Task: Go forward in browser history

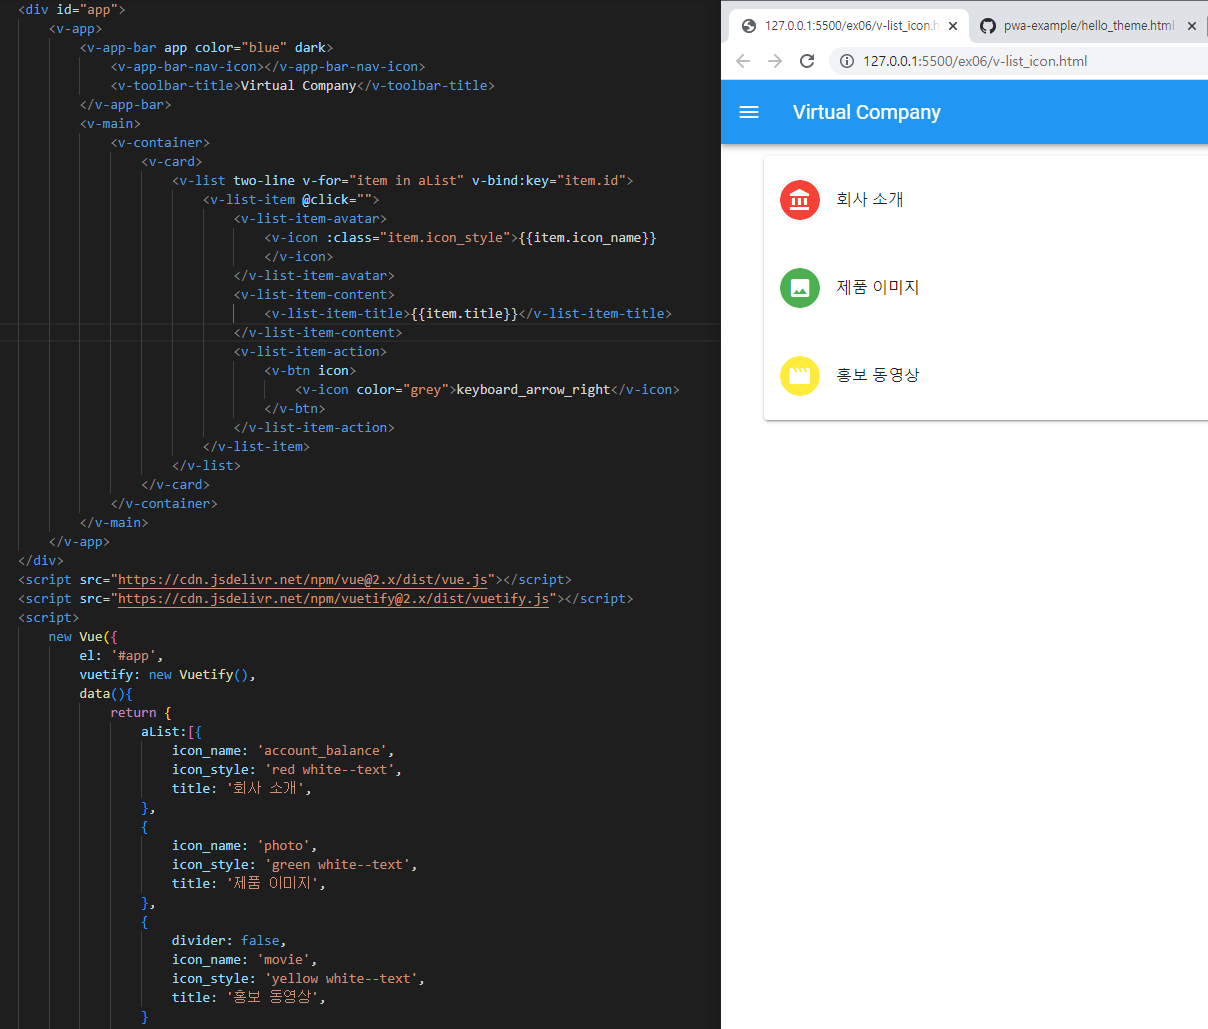Action: (x=775, y=61)
